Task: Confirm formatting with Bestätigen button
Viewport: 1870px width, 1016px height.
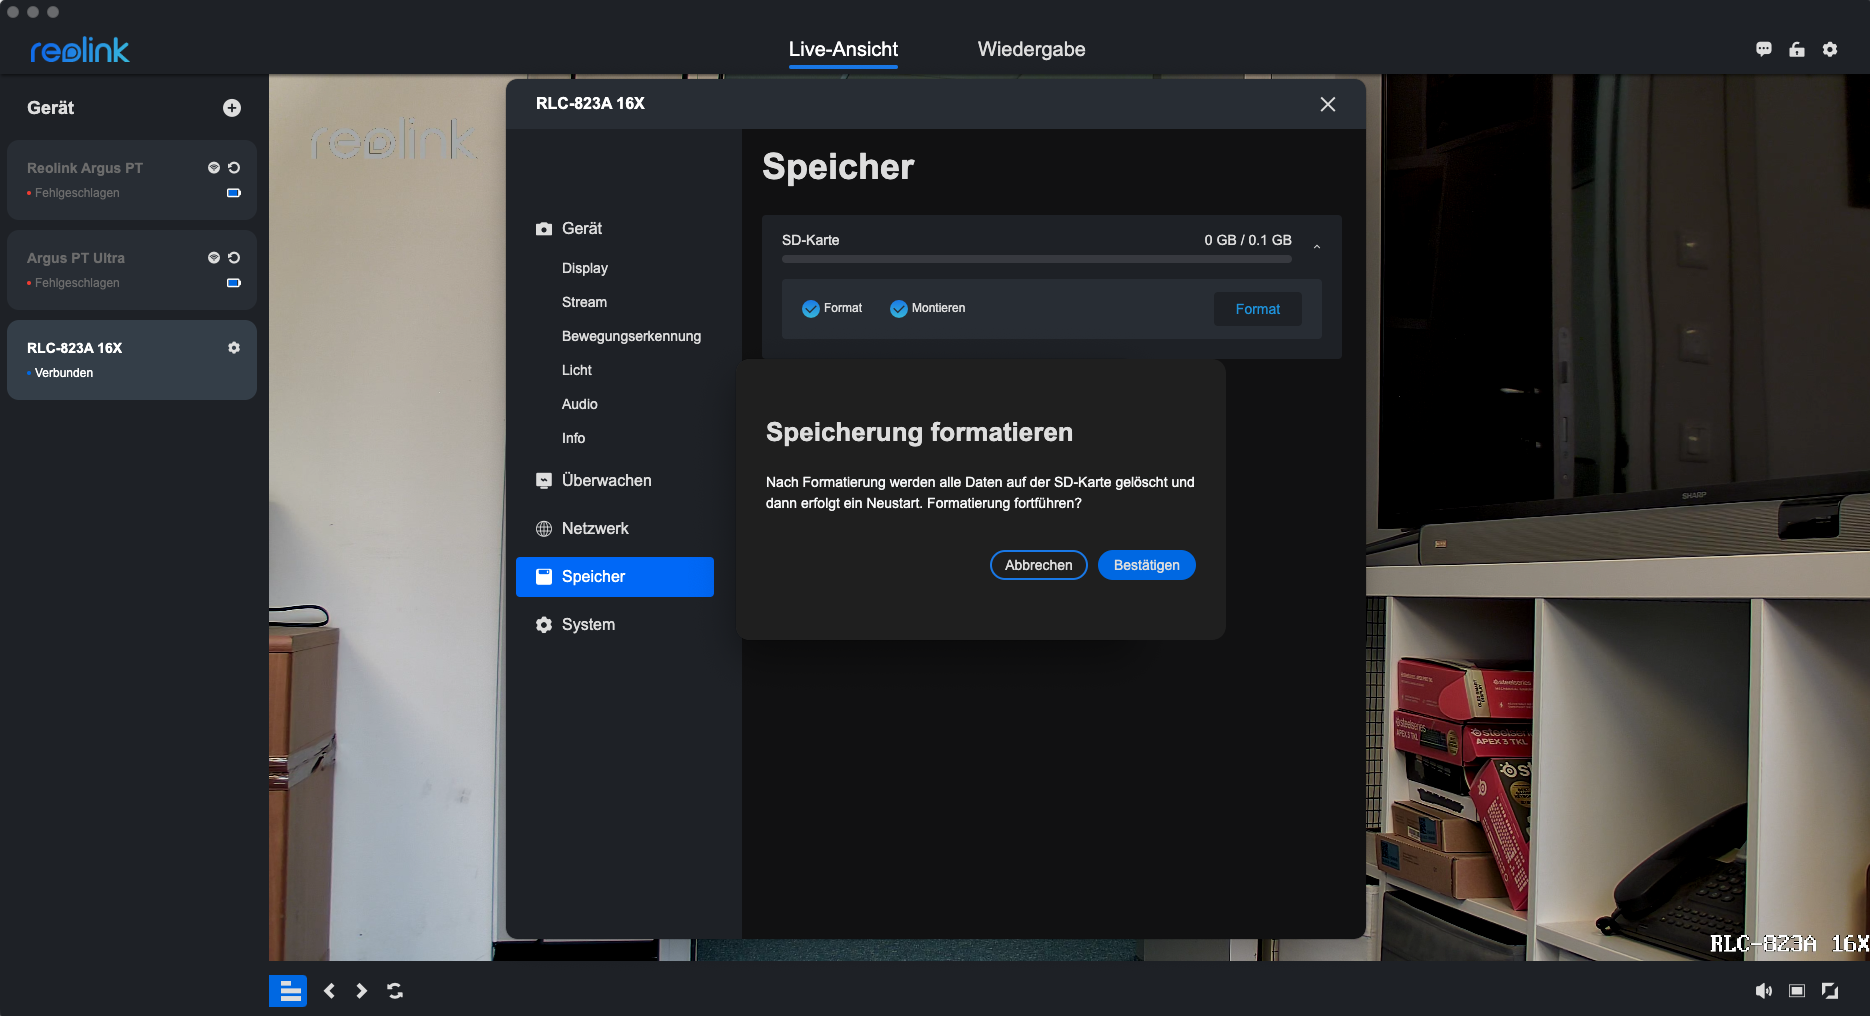Action: click(1146, 565)
